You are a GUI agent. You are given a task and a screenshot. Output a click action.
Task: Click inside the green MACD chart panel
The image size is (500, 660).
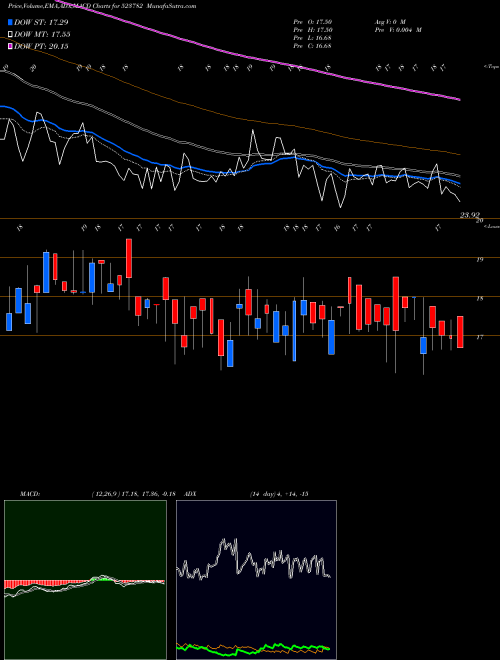tap(85, 580)
